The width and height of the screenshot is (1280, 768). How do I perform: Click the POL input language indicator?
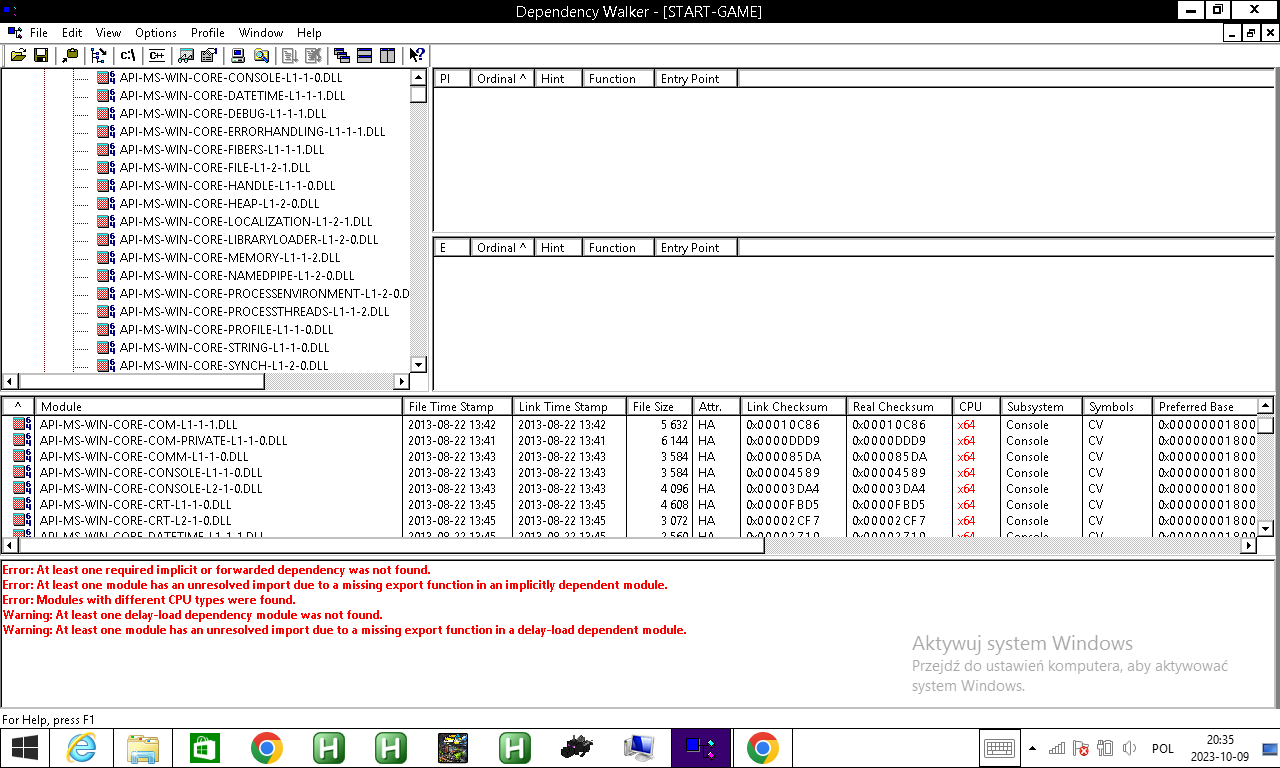click(1163, 748)
